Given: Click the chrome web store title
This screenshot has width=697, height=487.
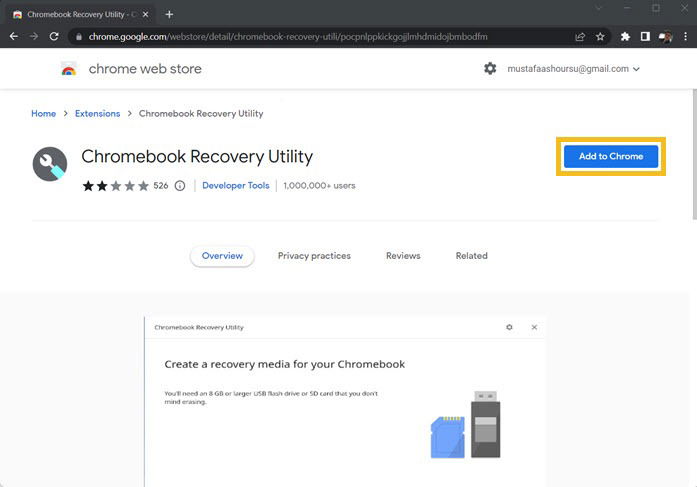Looking at the screenshot, I should click(145, 69).
